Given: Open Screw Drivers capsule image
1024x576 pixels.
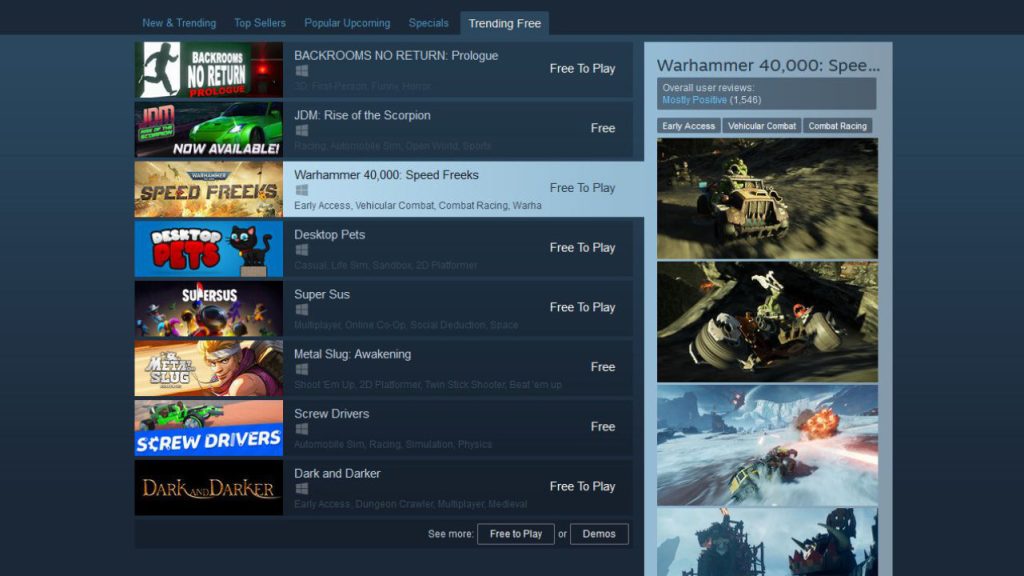Looking at the screenshot, I should coord(209,428).
